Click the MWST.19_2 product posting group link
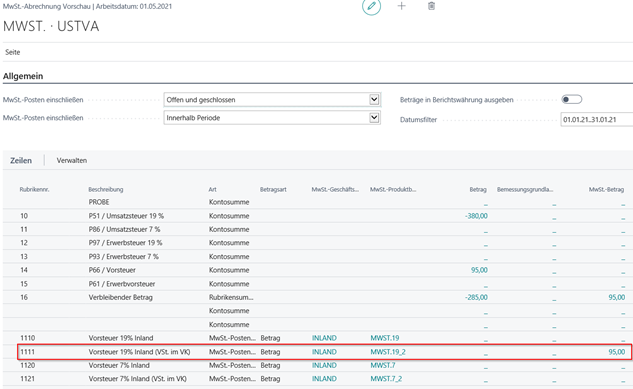The height and width of the screenshot is (389, 633). tap(388, 352)
